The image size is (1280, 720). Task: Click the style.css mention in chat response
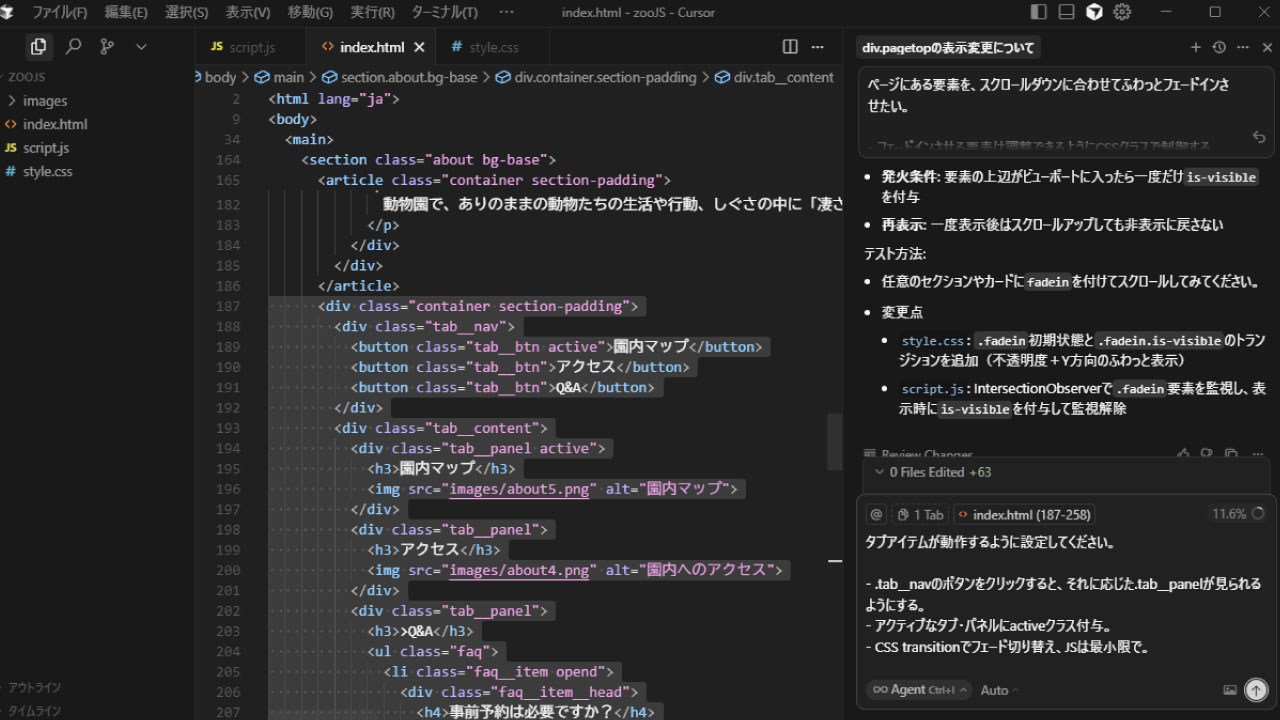coord(933,341)
